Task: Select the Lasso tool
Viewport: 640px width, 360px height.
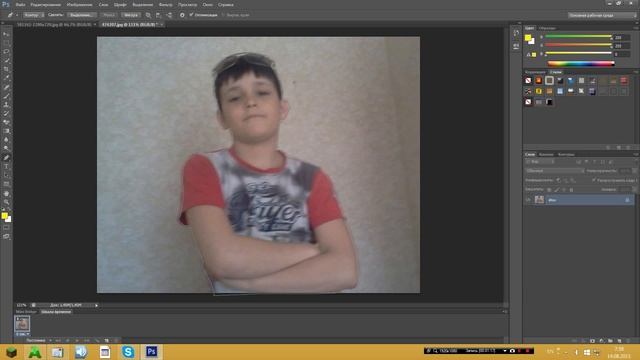Action: [x=6, y=52]
